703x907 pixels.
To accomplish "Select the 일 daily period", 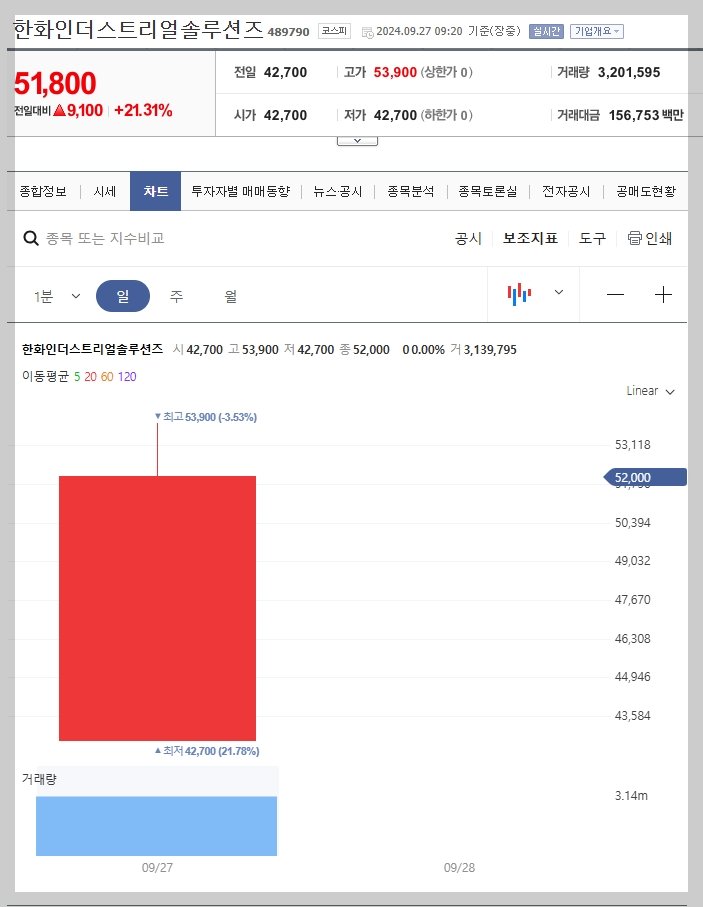I will [123, 296].
